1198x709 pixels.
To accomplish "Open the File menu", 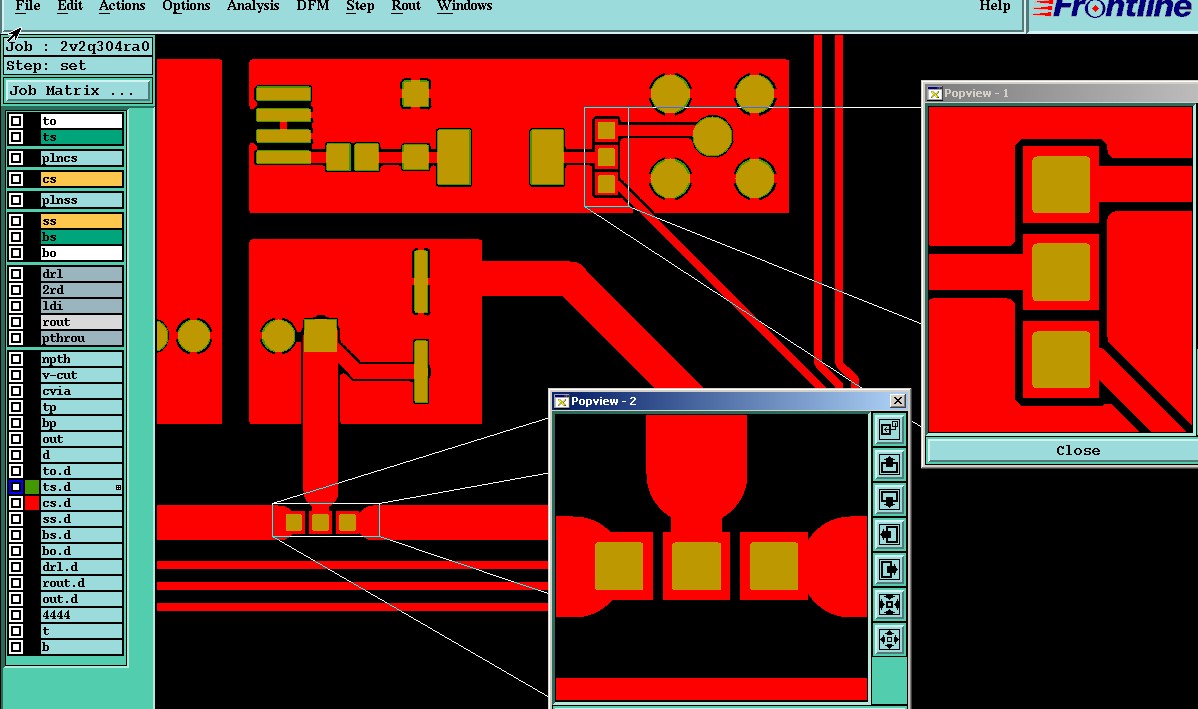I will [x=28, y=6].
